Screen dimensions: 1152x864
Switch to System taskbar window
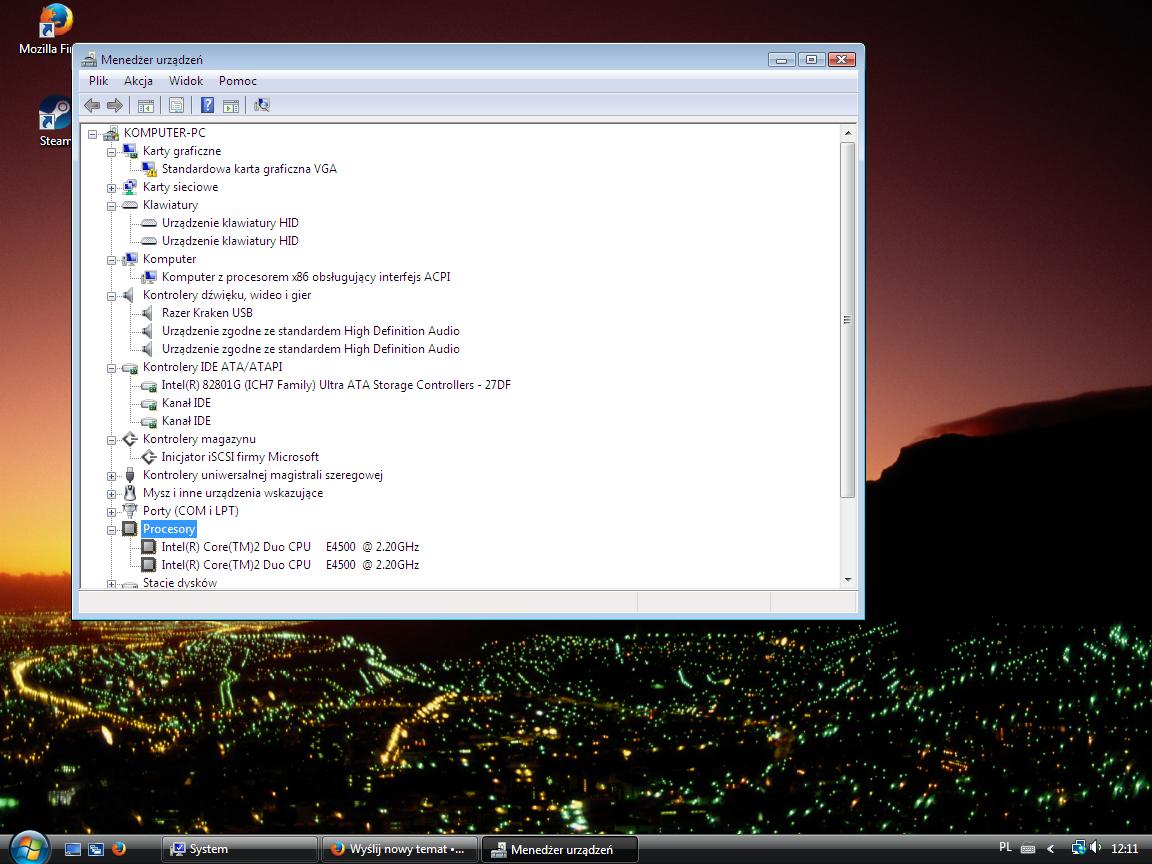240,849
